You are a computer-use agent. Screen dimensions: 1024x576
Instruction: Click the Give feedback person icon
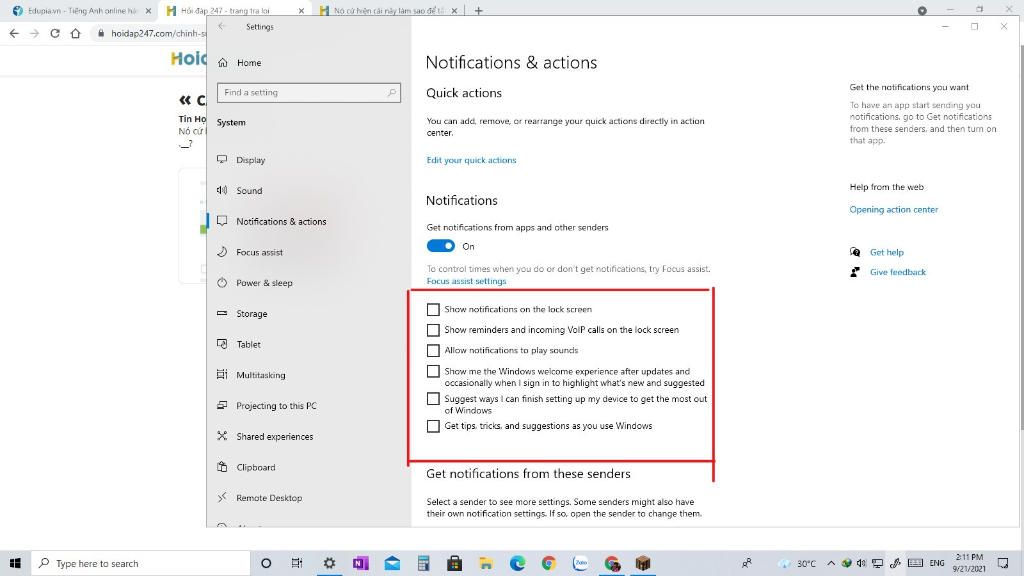(855, 272)
